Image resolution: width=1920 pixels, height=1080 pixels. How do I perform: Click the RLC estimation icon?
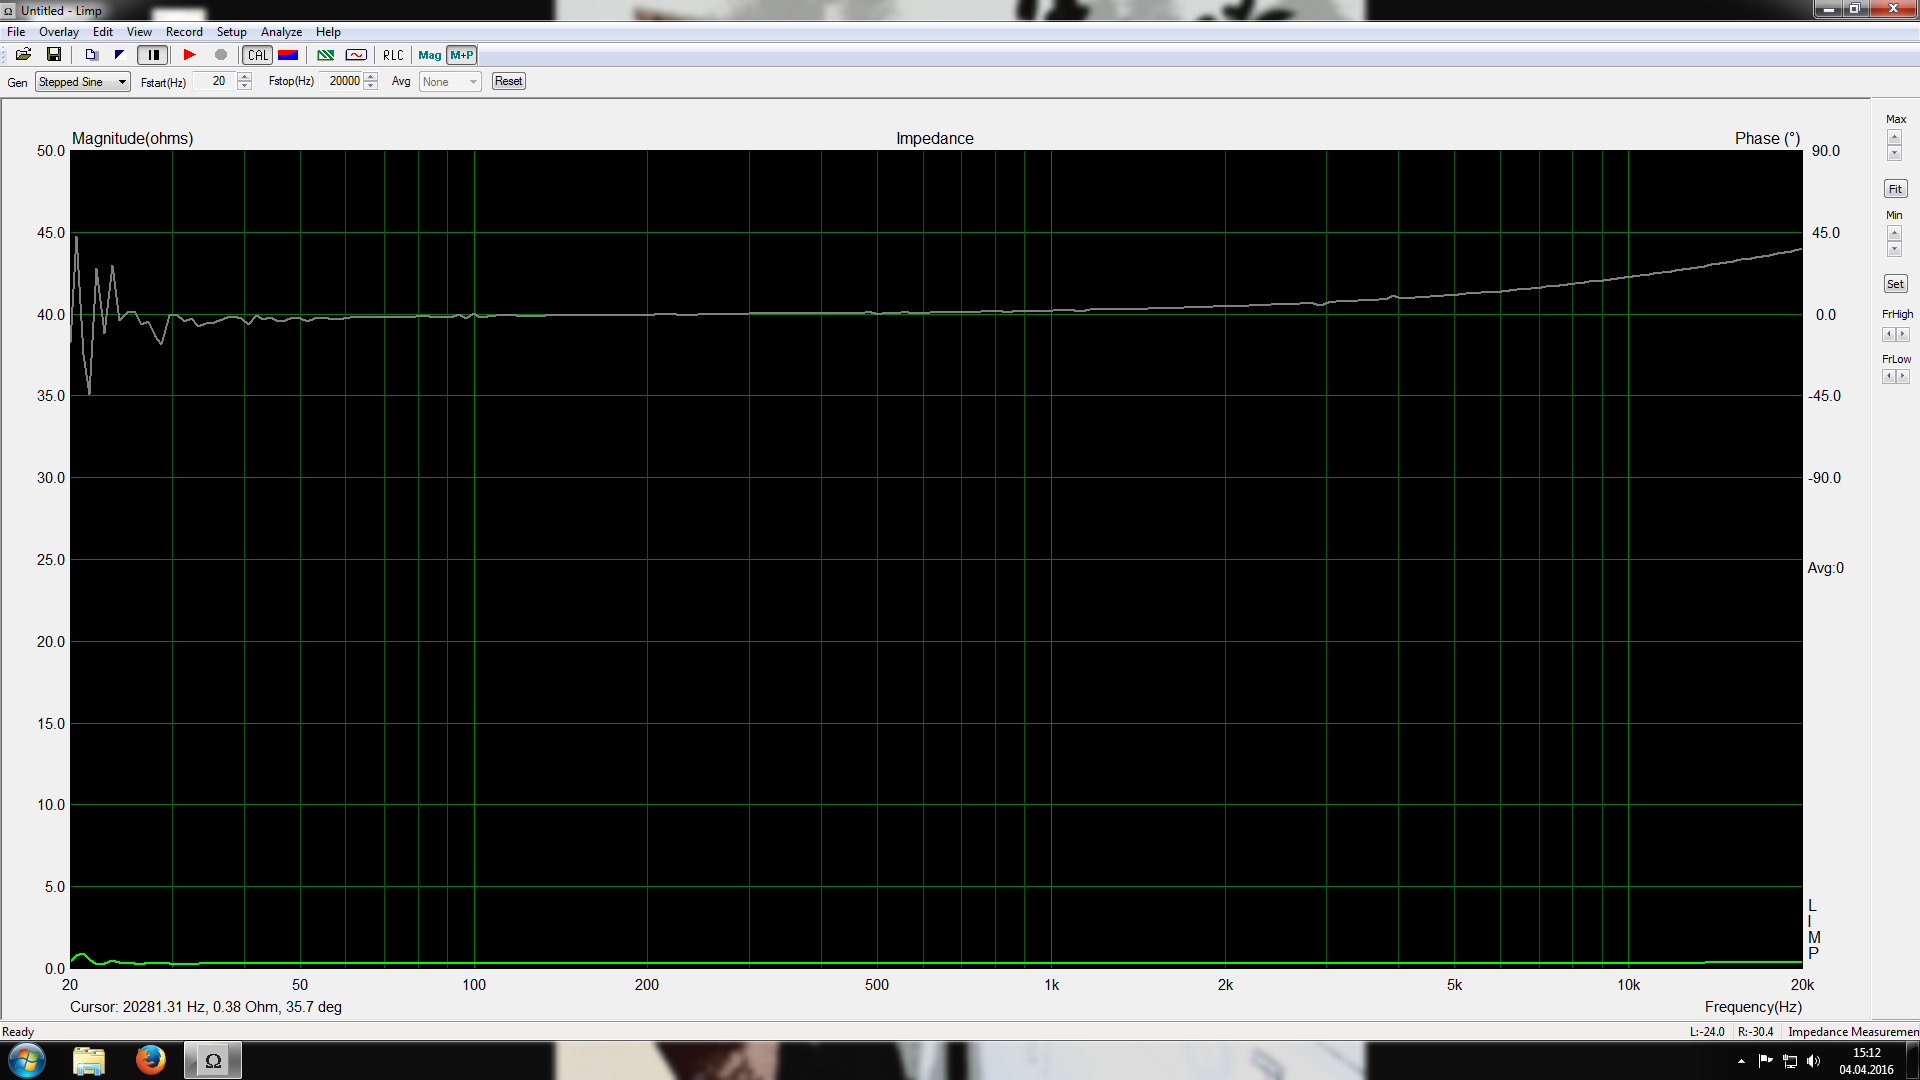tap(393, 55)
